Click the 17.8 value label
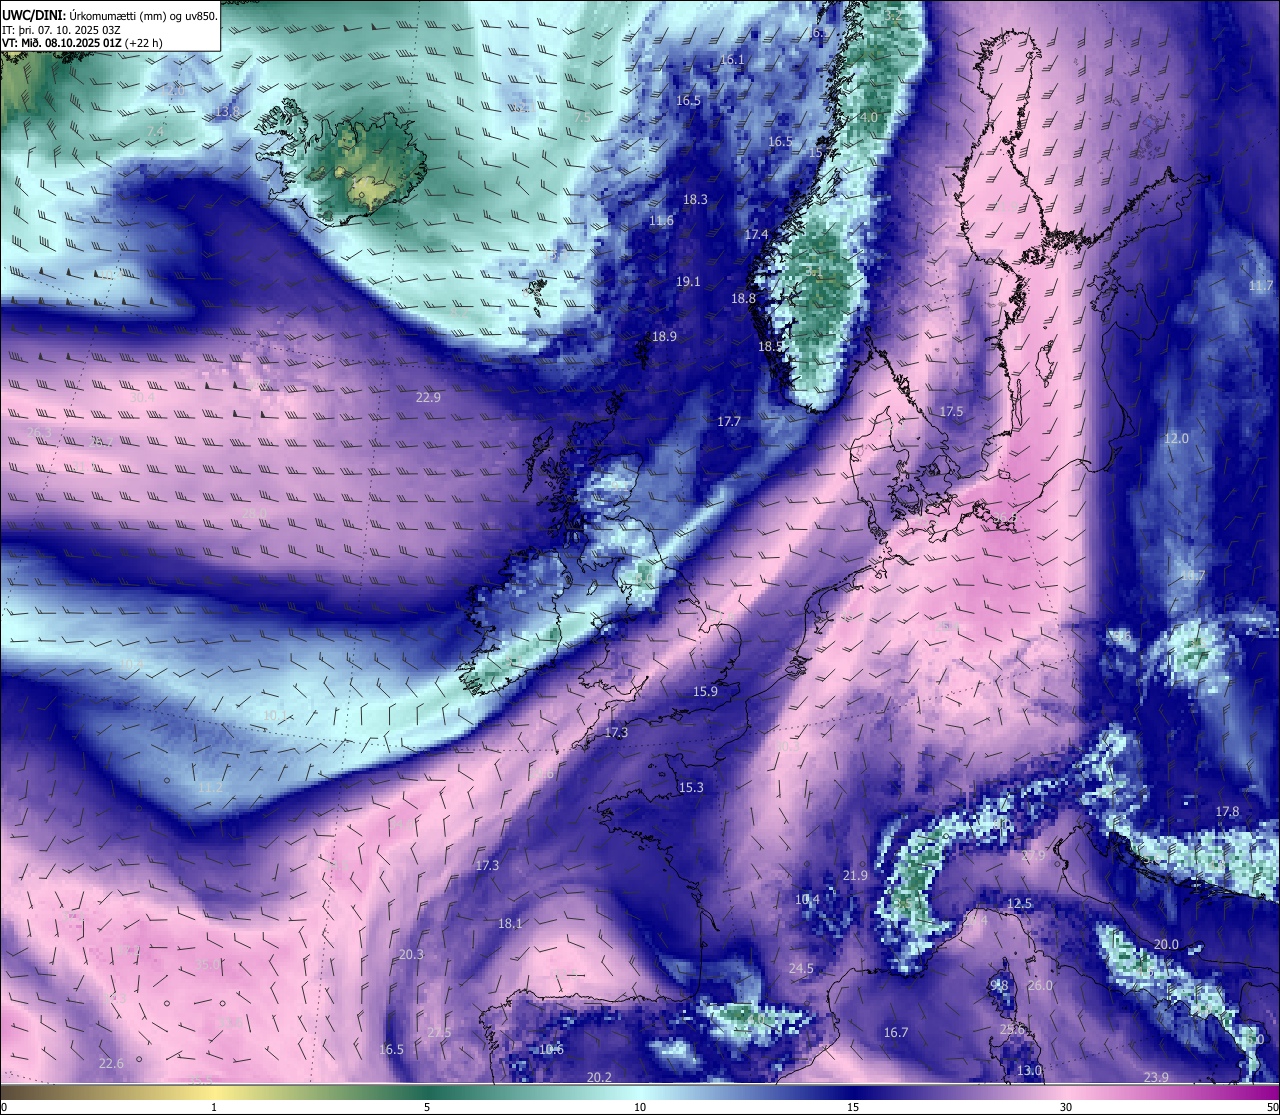Viewport: 1280px width, 1115px height. [x=1227, y=812]
